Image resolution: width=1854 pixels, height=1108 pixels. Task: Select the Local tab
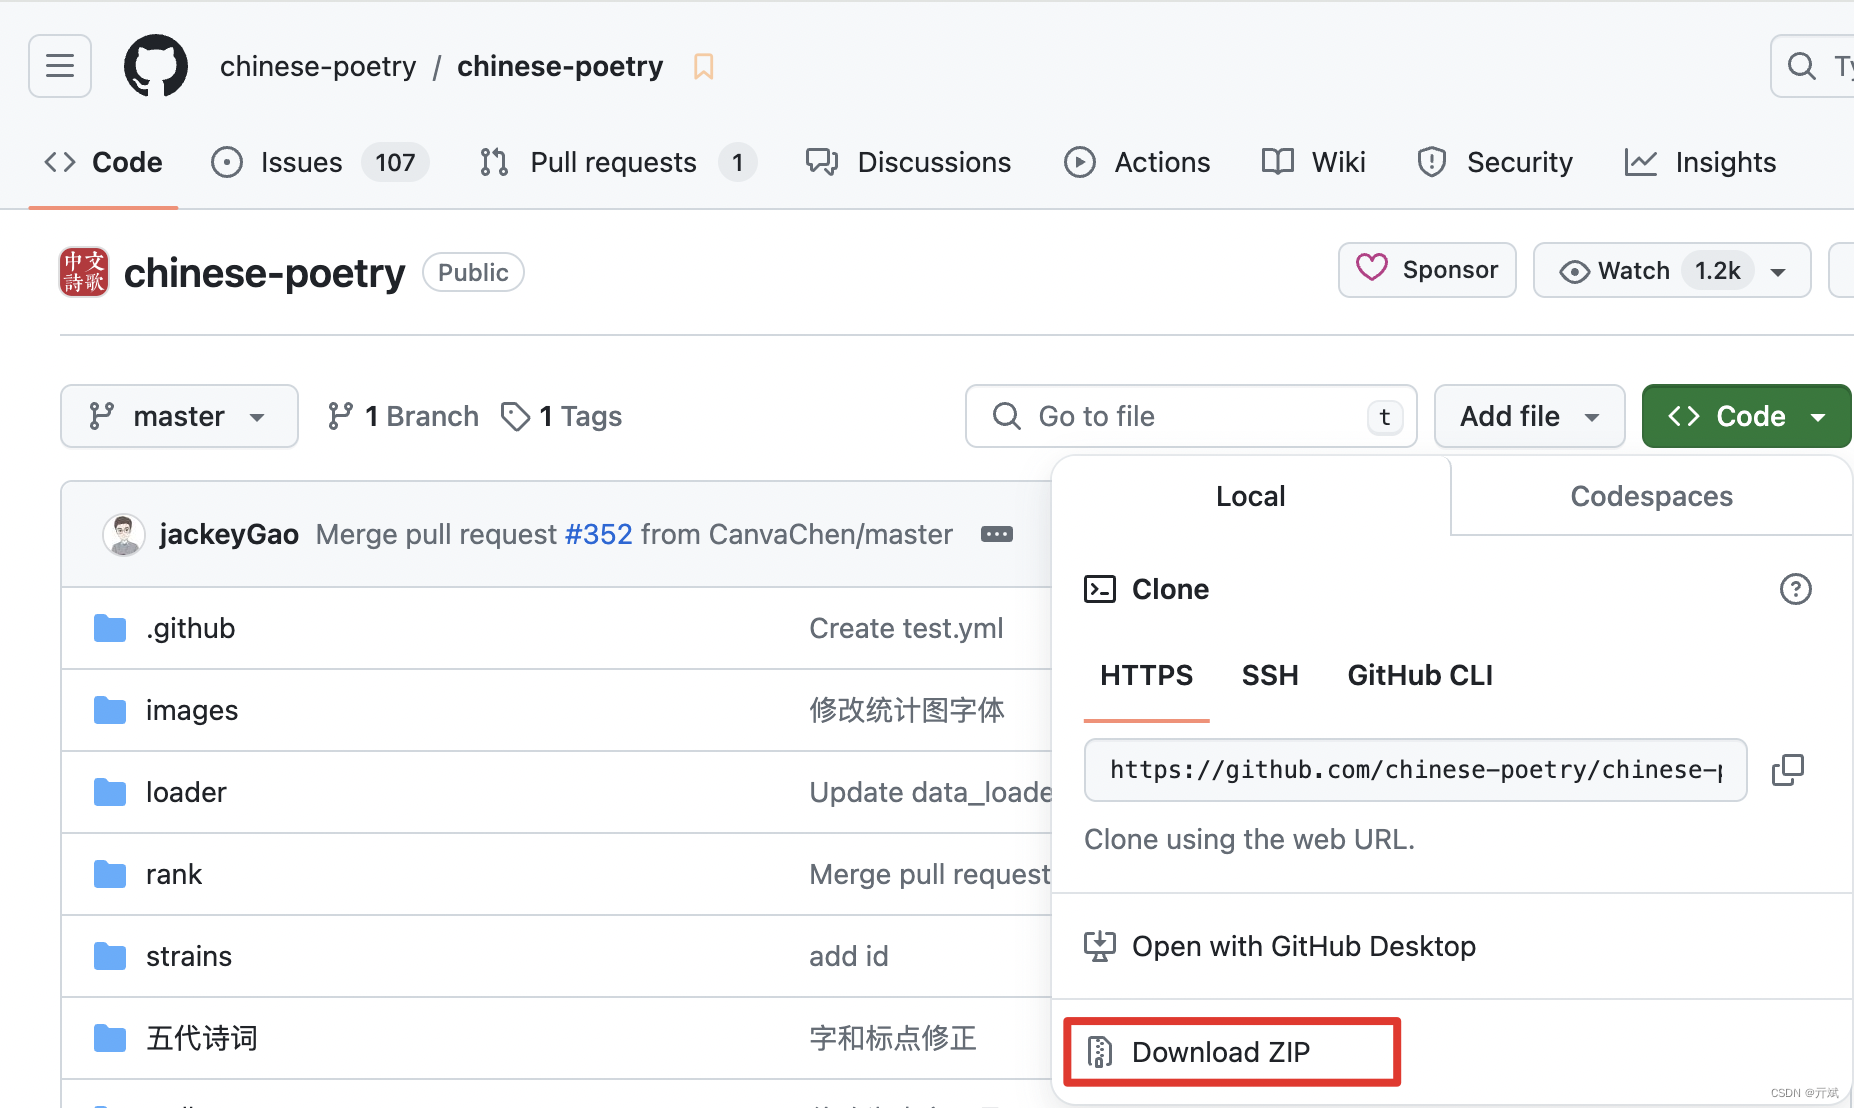point(1251,496)
